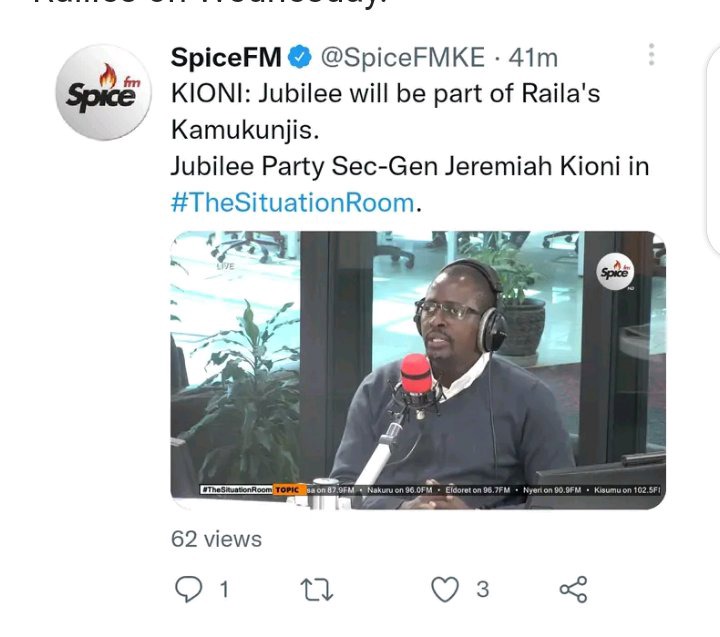The height and width of the screenshot is (637, 720).
Task: Open the SpiceFM profile avatar
Action: pos(103,92)
